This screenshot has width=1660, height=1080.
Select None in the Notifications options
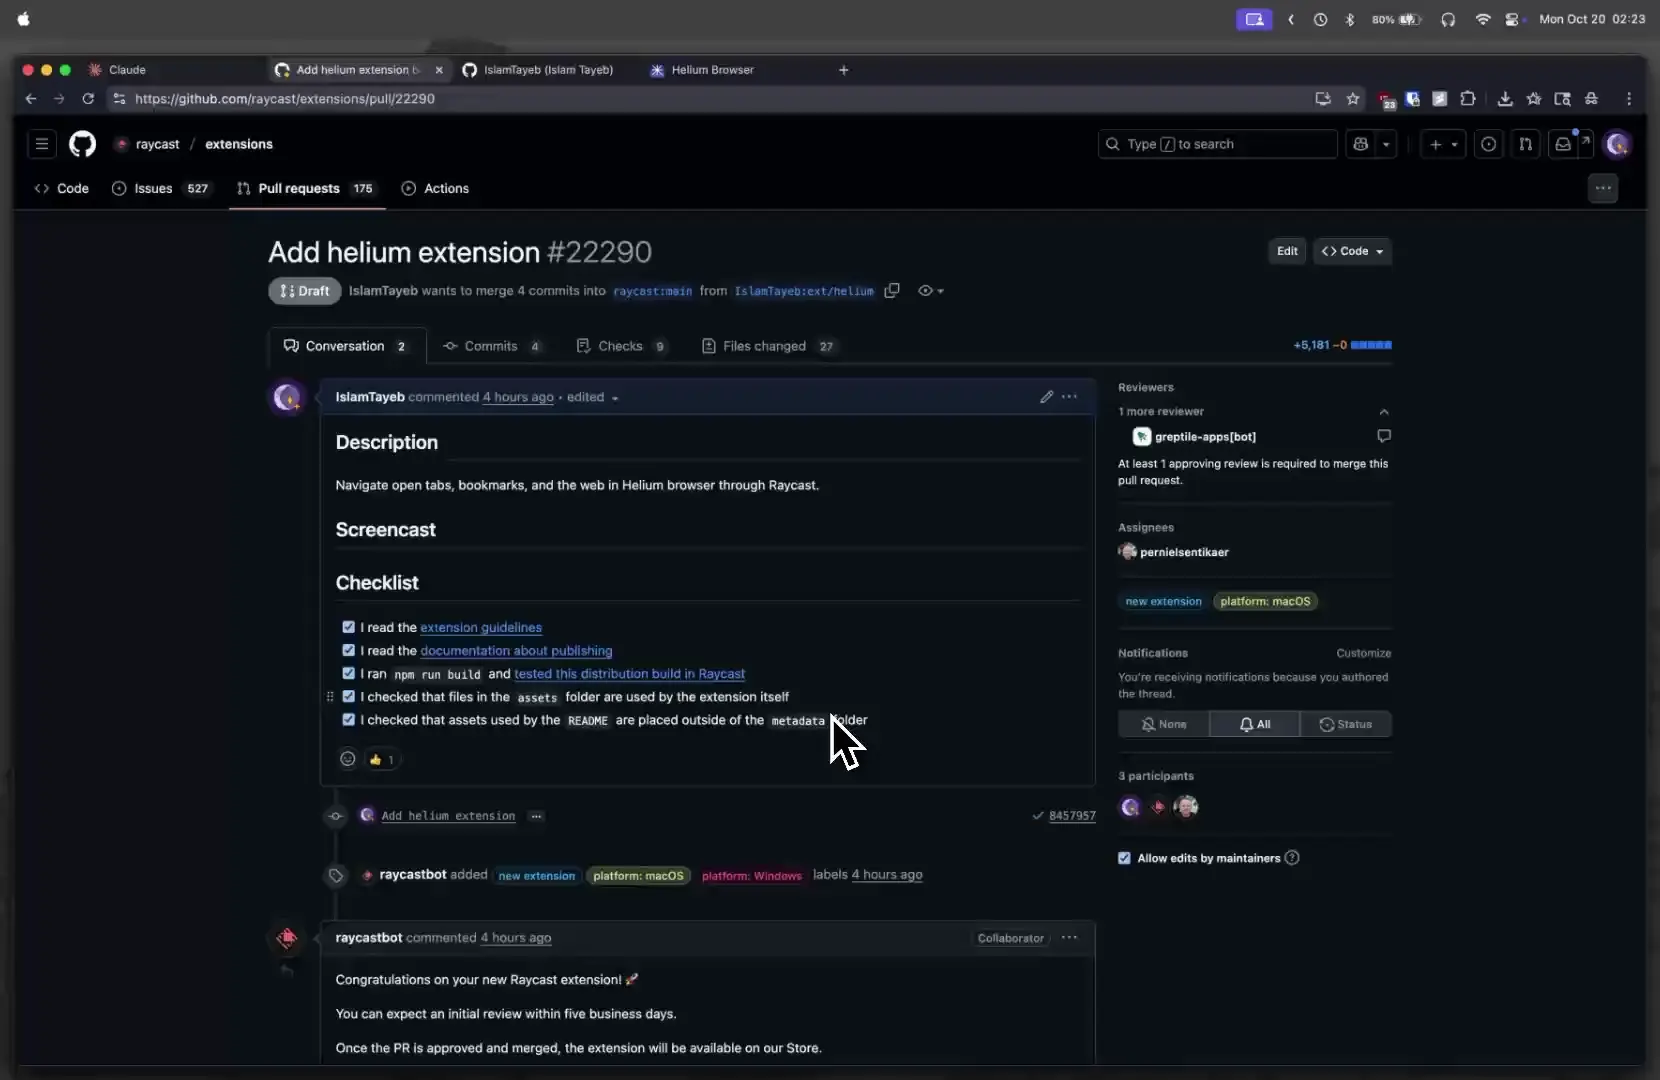pos(1164,724)
